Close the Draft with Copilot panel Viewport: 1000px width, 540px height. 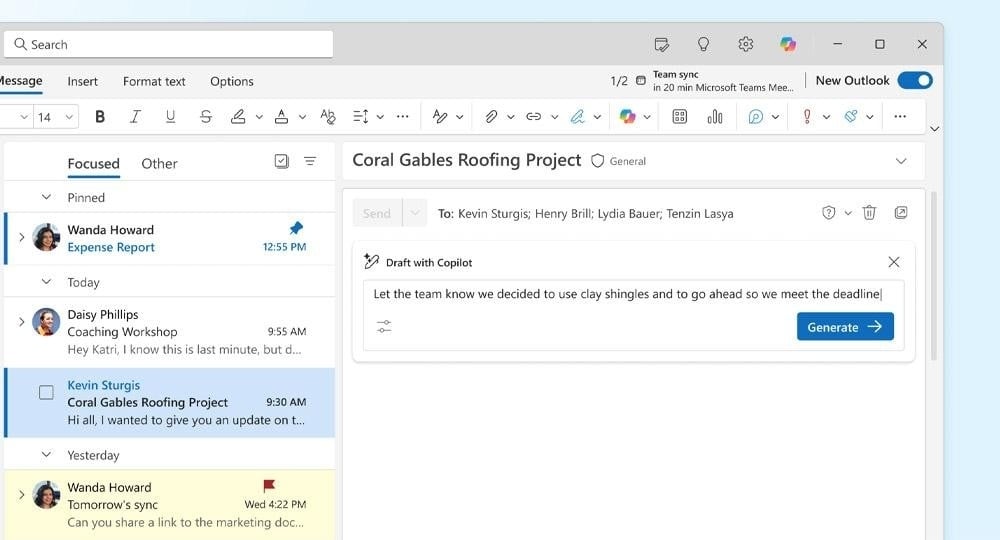[894, 262]
